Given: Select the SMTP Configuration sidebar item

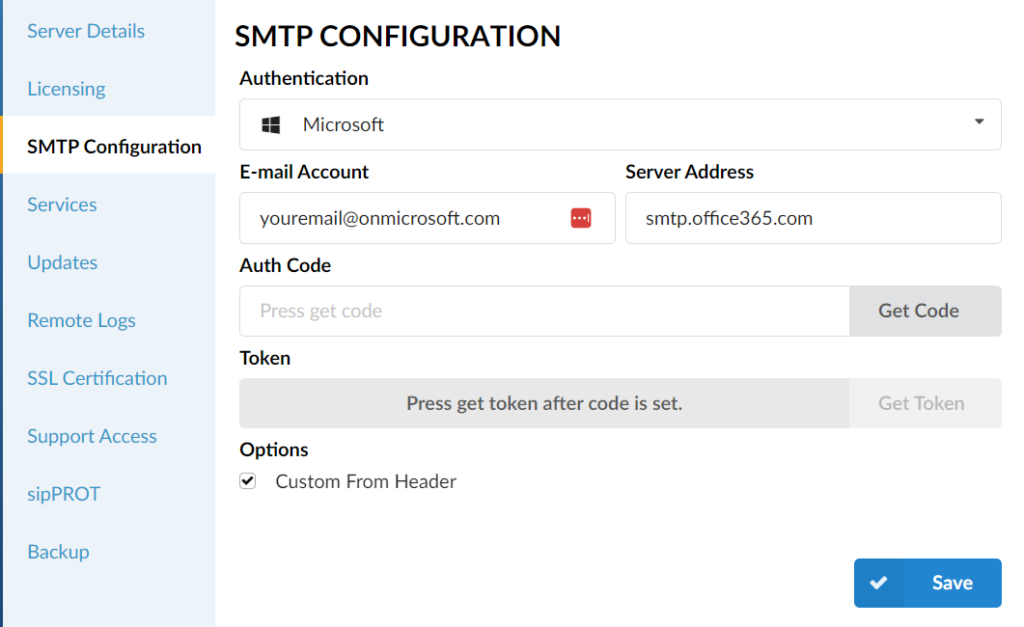Looking at the screenshot, I should click(114, 146).
